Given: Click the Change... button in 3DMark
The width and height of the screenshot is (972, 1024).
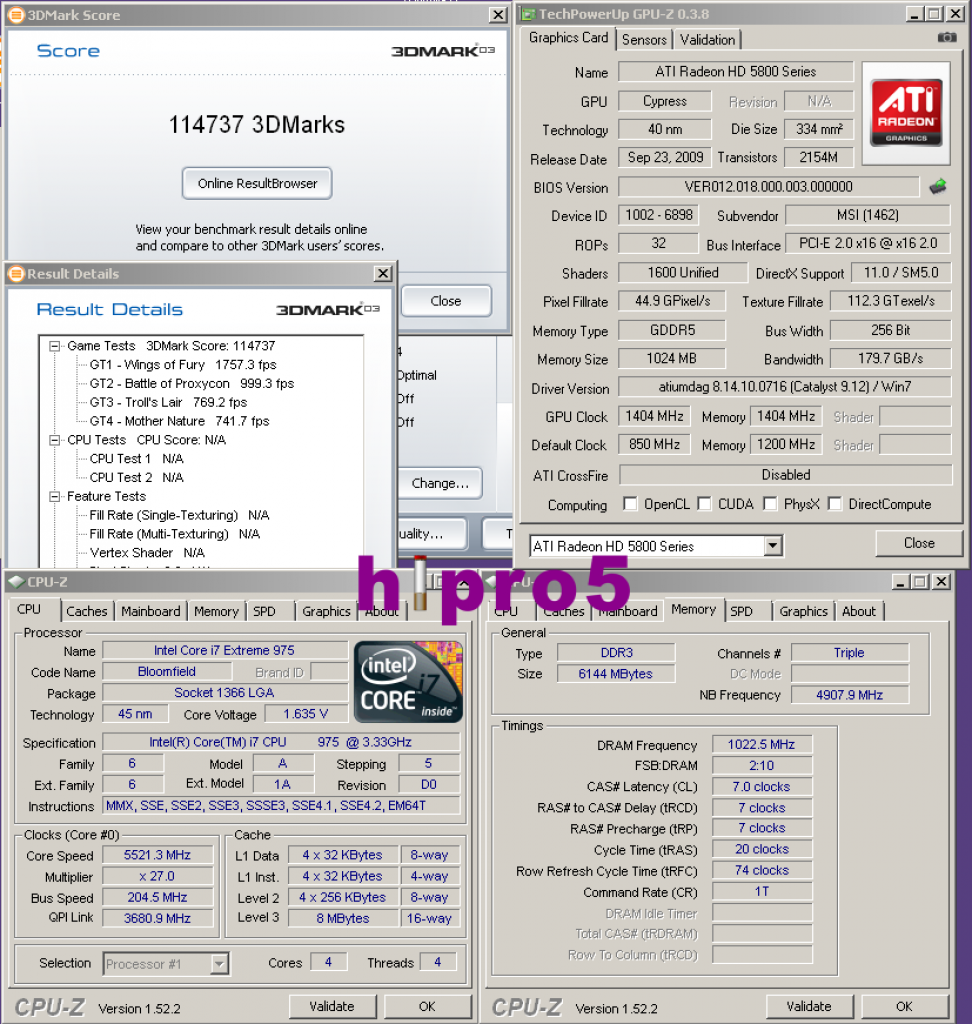Looking at the screenshot, I should pyautogui.click(x=440, y=483).
